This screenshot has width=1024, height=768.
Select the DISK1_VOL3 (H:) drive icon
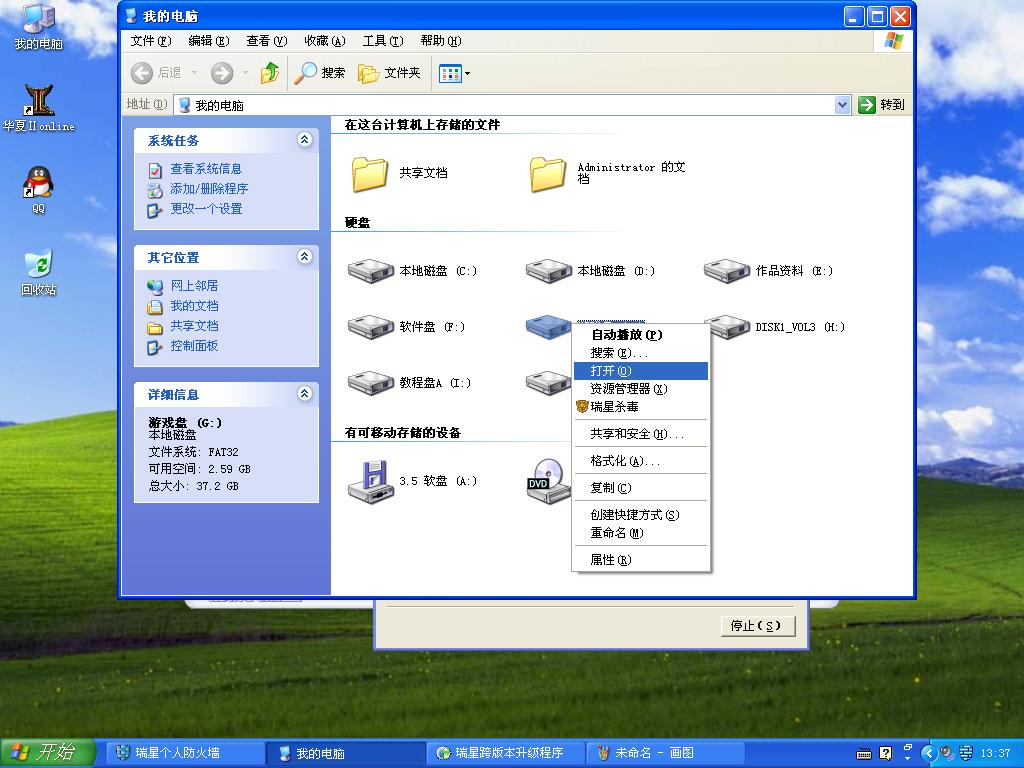[727, 327]
